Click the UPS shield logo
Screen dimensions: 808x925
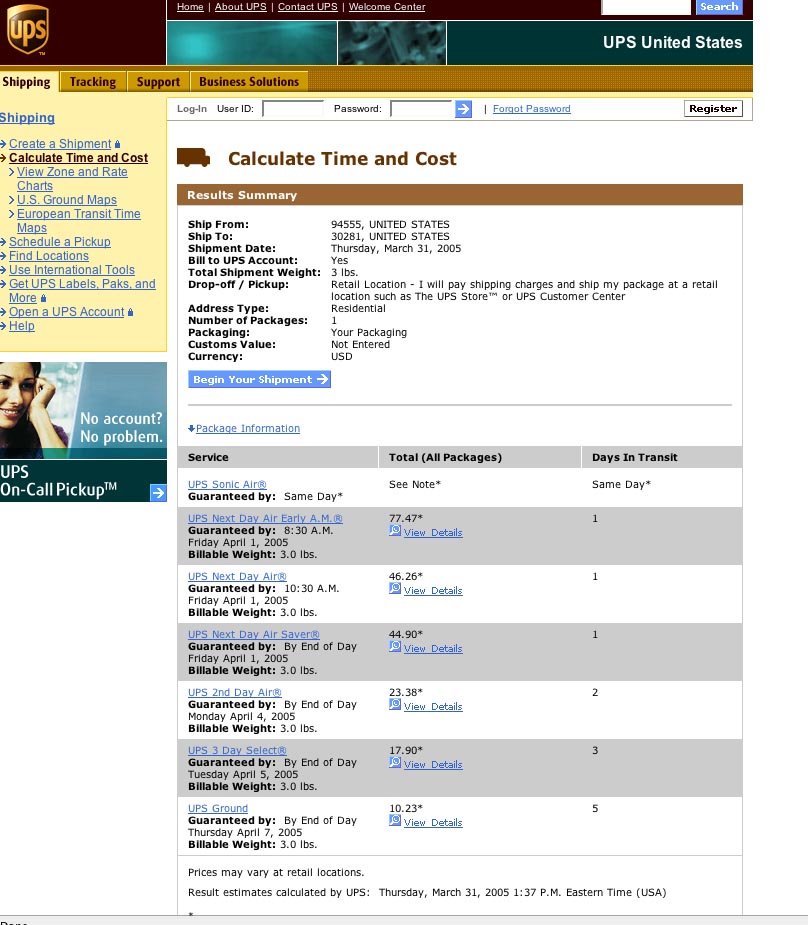click(27, 29)
